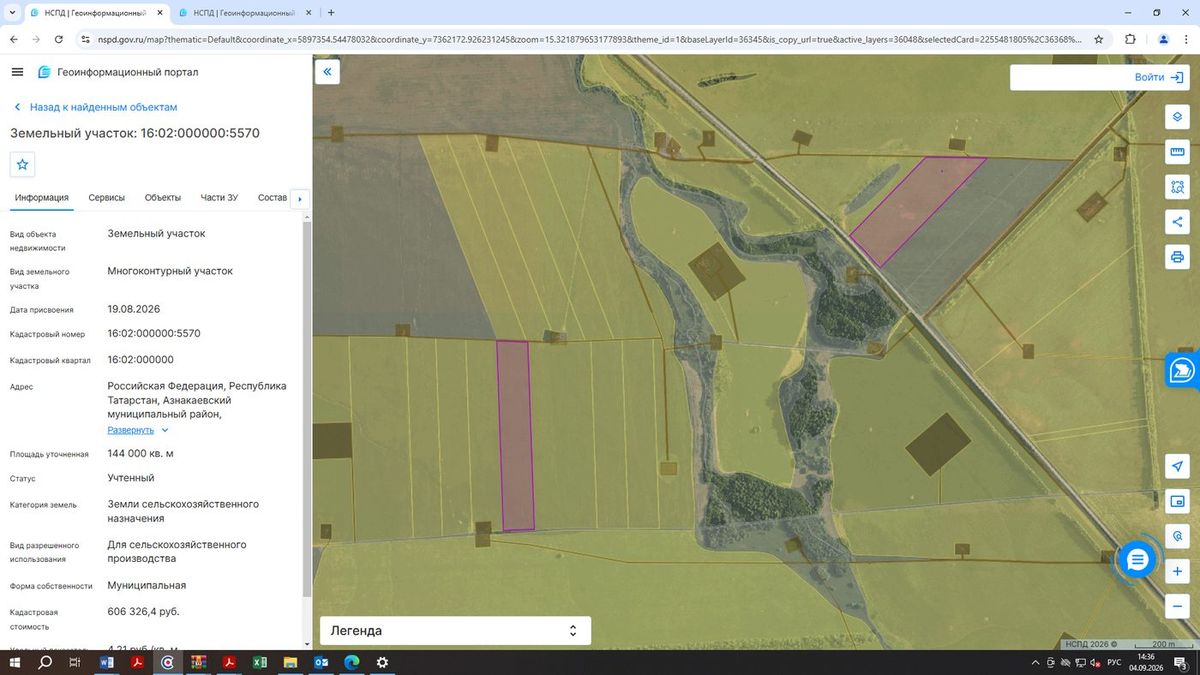Open Microsoft Edge from the taskbar
The width and height of the screenshot is (1200, 675).
click(x=351, y=662)
